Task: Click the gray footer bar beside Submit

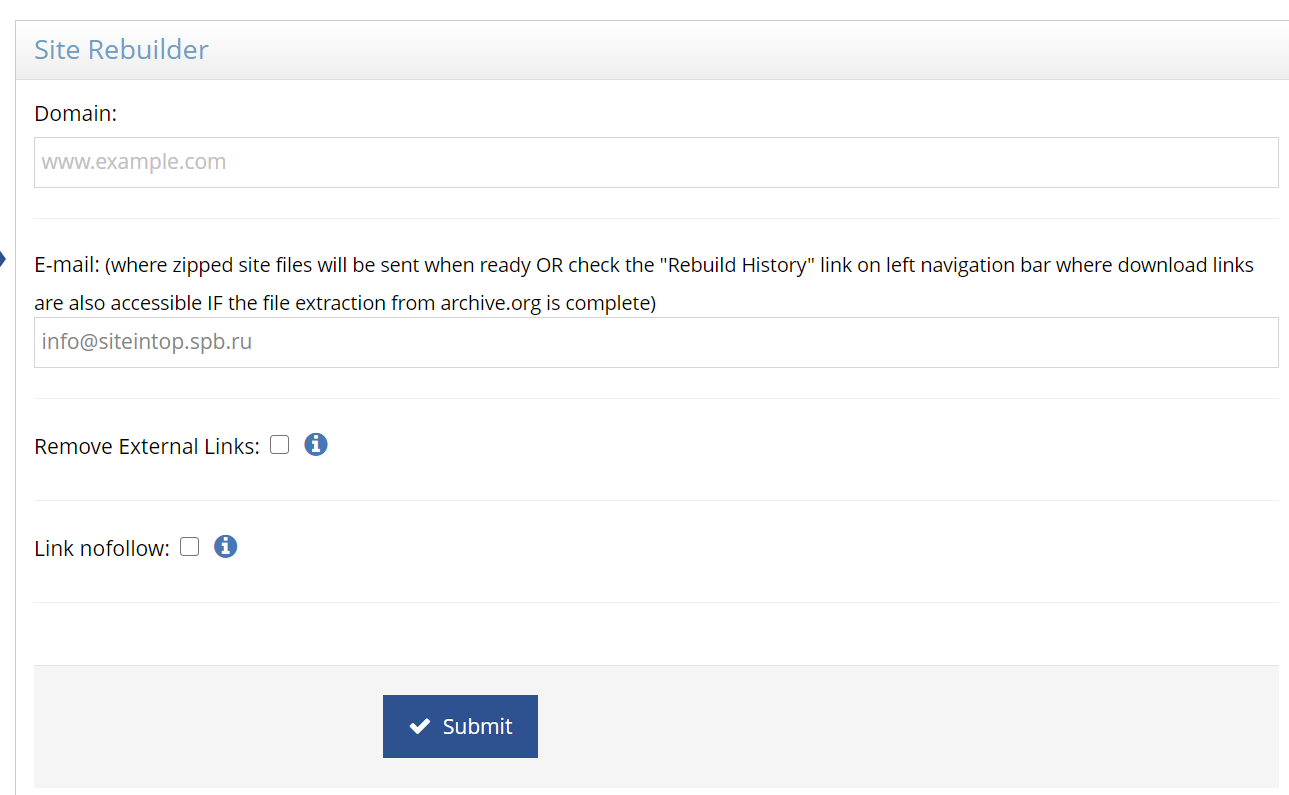Action: pos(900,726)
